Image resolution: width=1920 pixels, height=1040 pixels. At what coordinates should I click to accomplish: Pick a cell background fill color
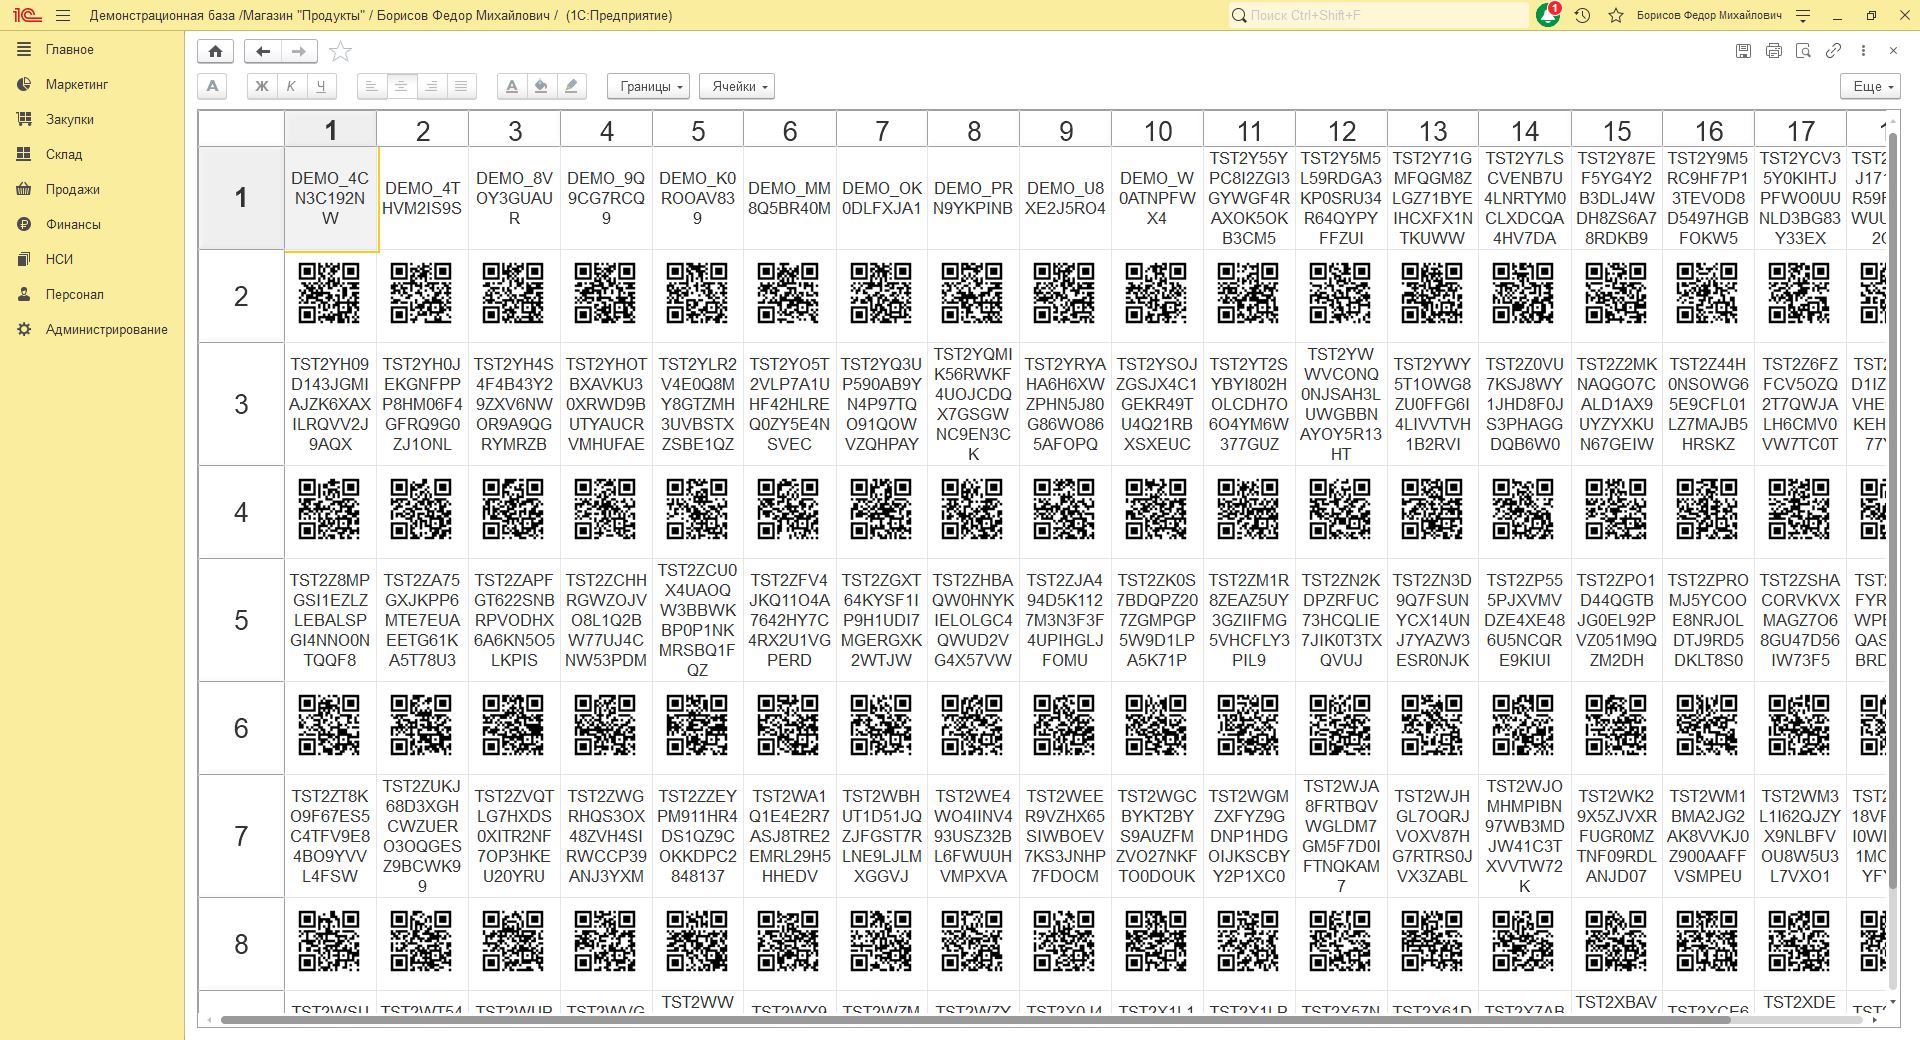tap(541, 86)
